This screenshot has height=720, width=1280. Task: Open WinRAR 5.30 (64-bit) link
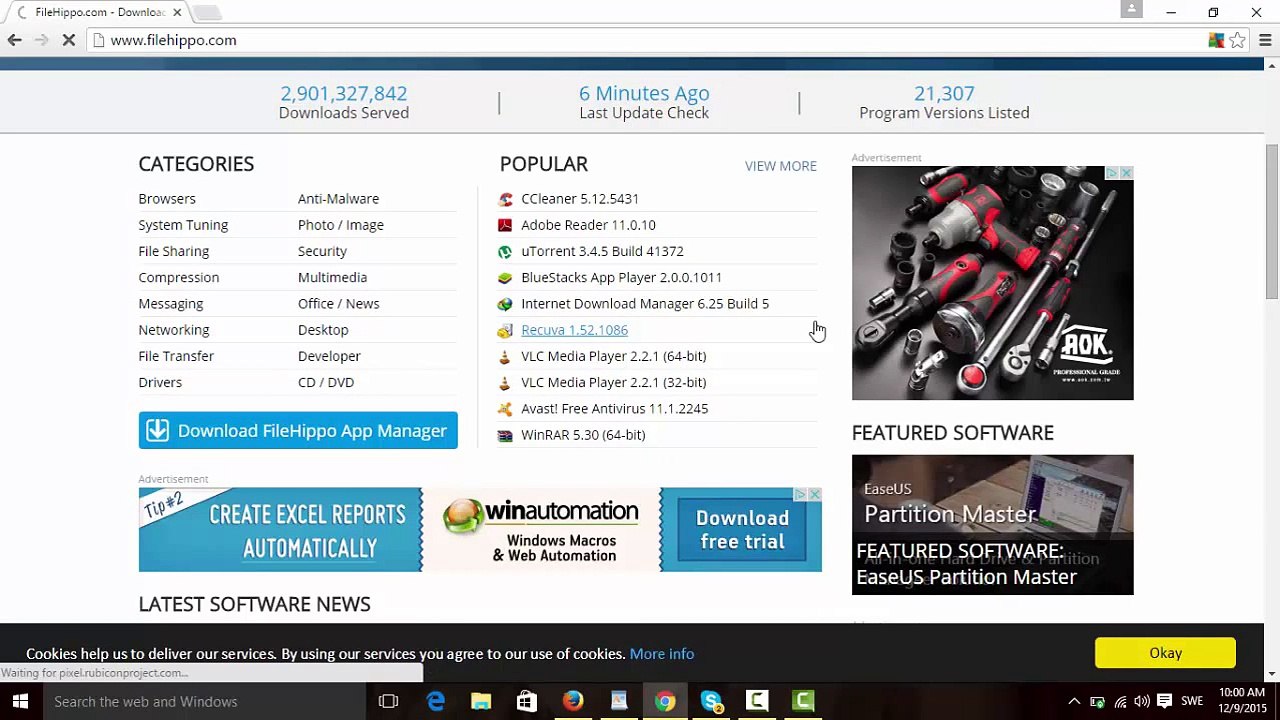point(583,435)
